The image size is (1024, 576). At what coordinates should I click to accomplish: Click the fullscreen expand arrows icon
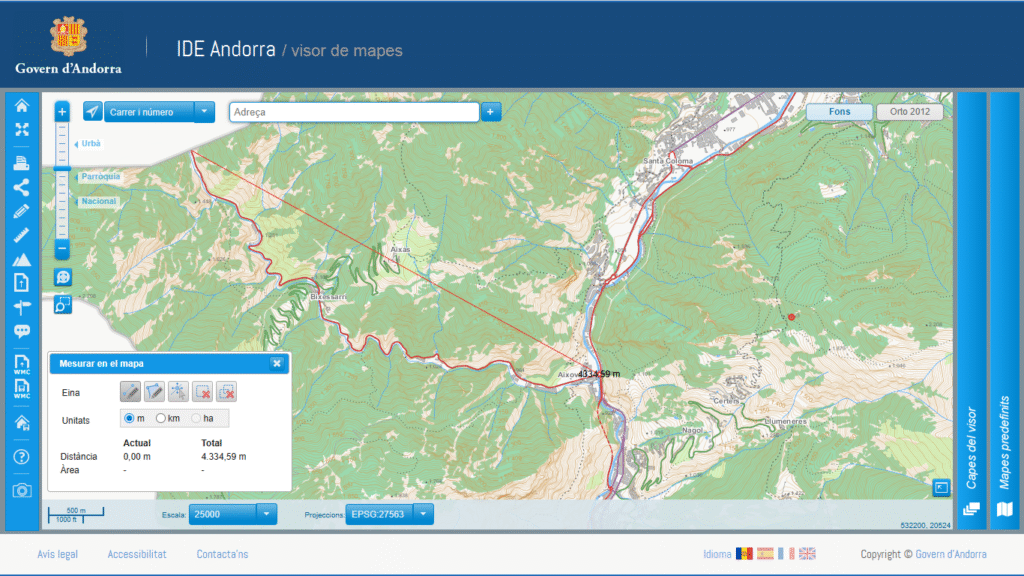click(x=21, y=129)
